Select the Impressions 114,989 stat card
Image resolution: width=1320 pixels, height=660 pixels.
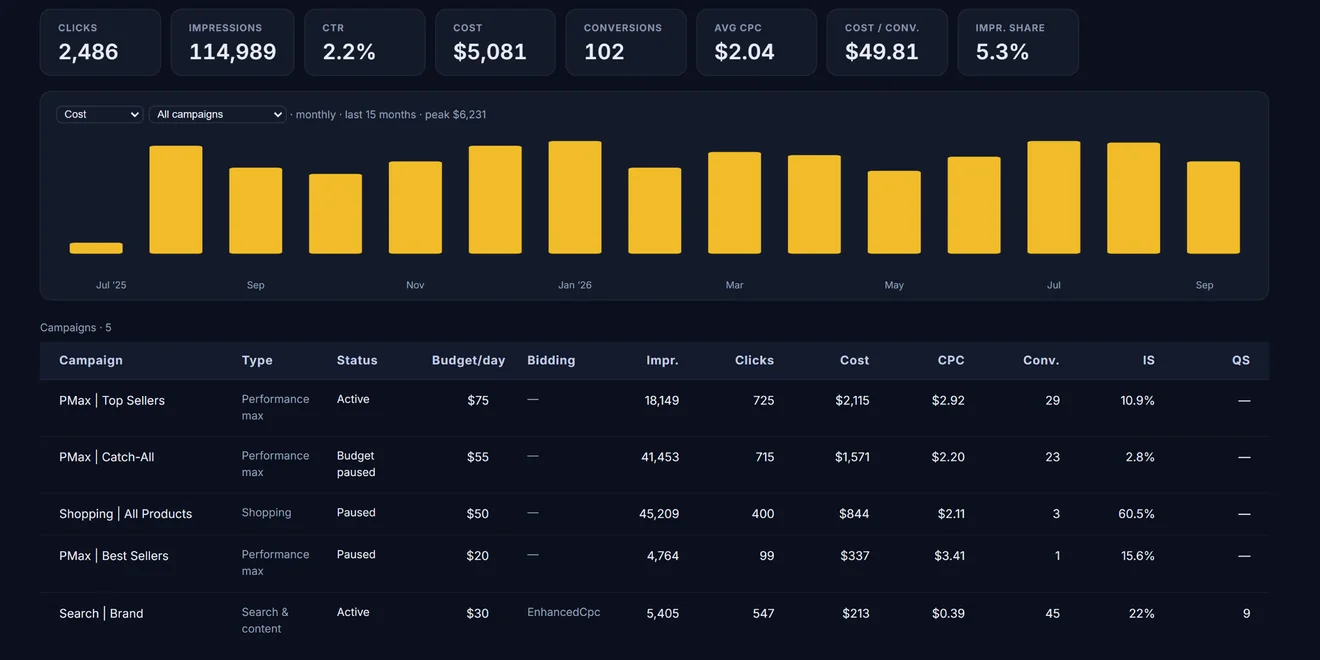[x=232, y=42]
